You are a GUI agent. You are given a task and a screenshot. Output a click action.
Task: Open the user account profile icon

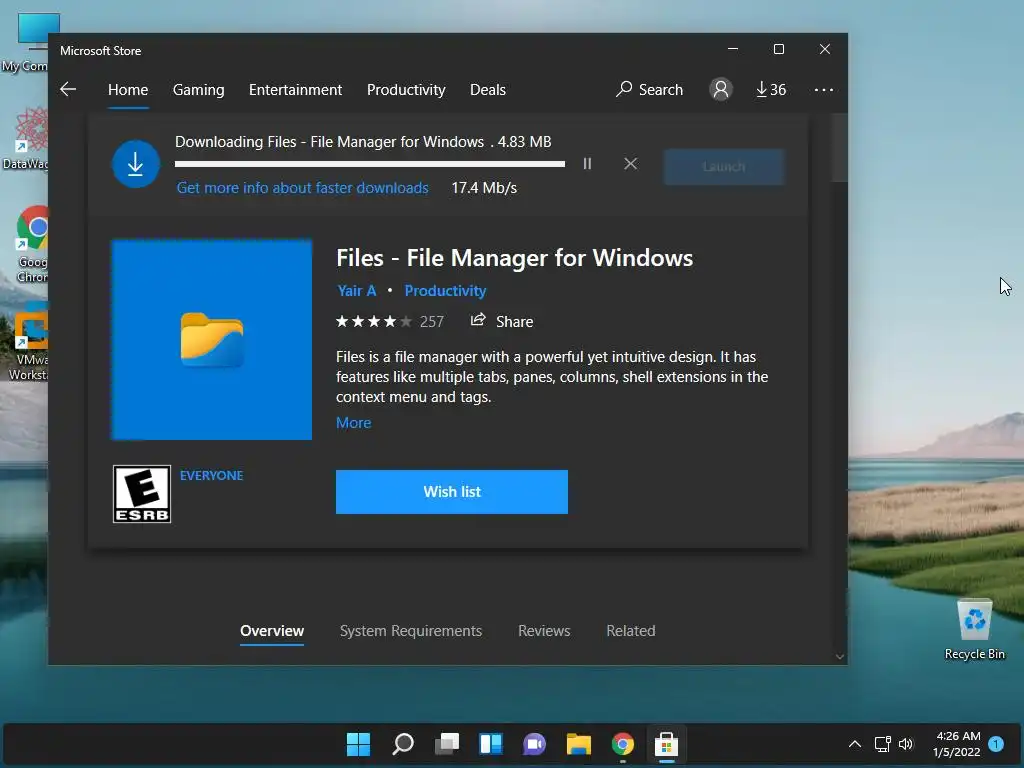(720, 89)
